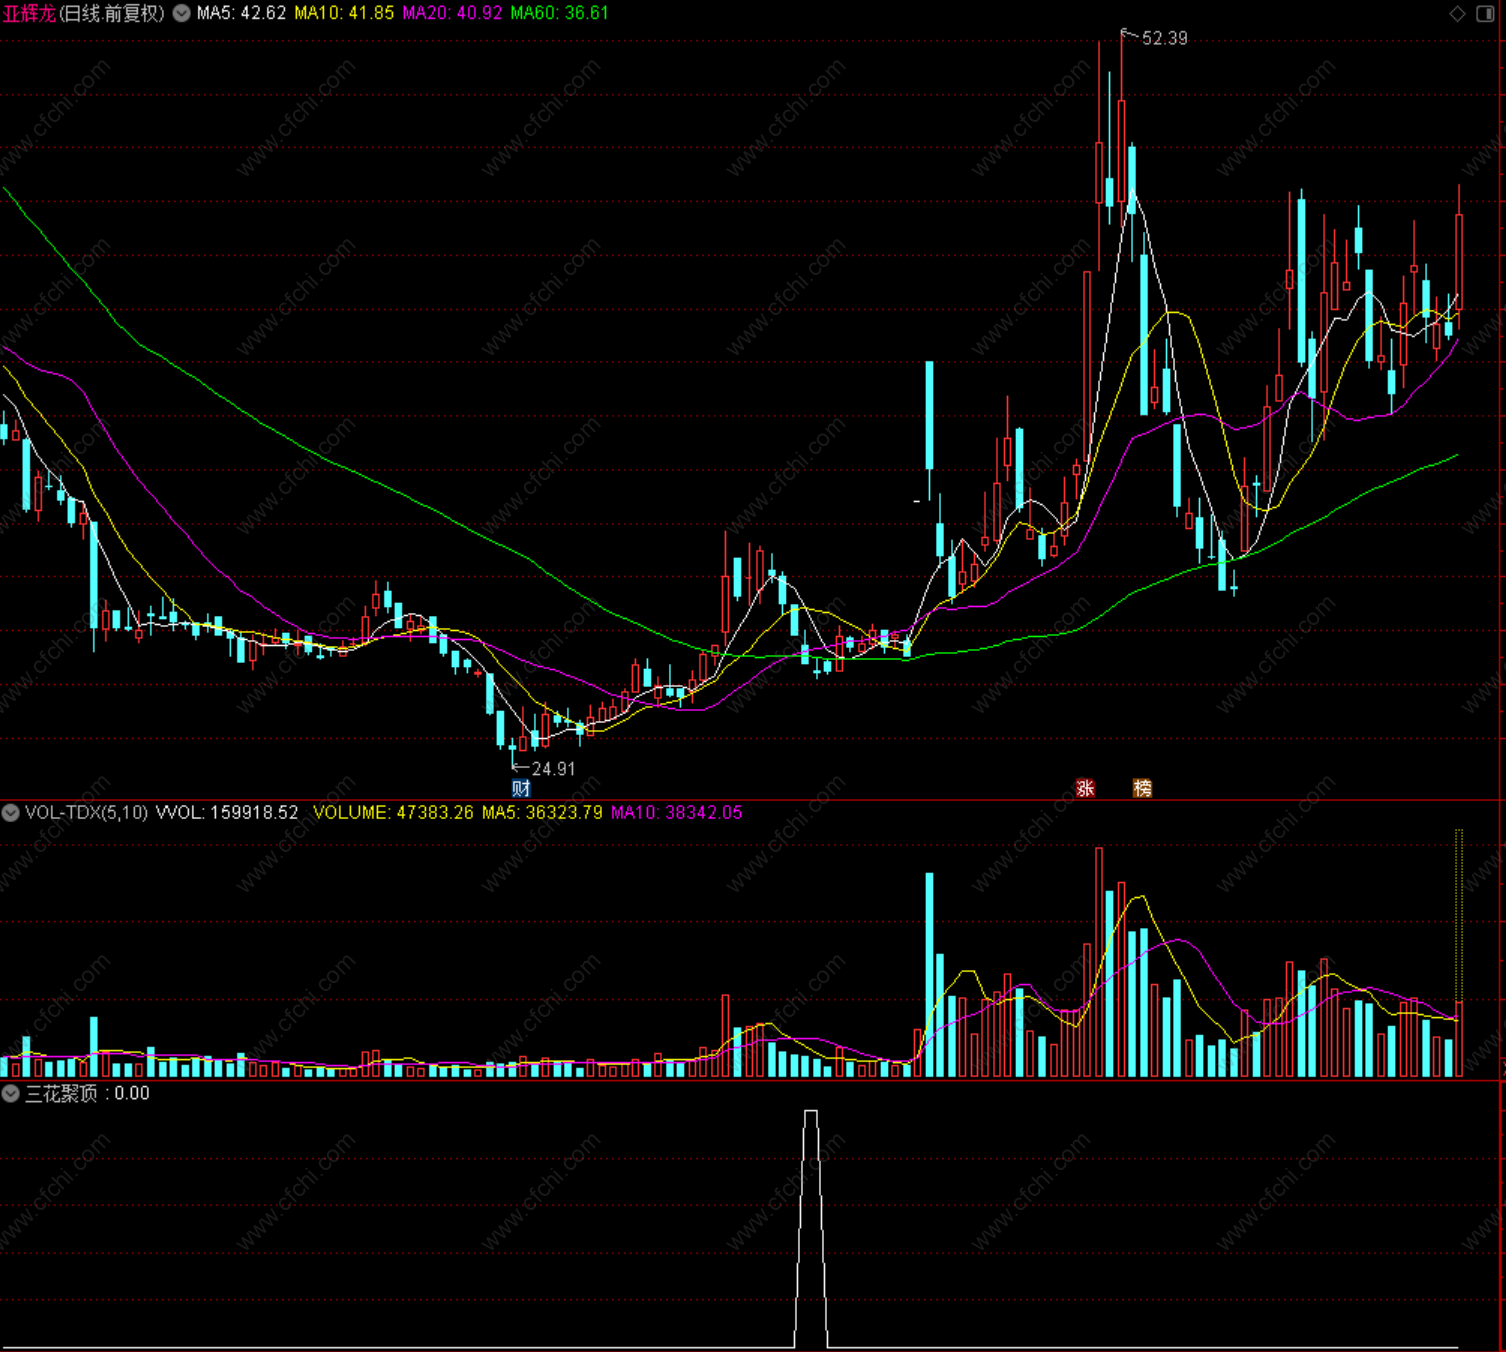Screen dimensions: 1506x1352
Task: Select the MA20: 40.92 label
Action: point(452,13)
